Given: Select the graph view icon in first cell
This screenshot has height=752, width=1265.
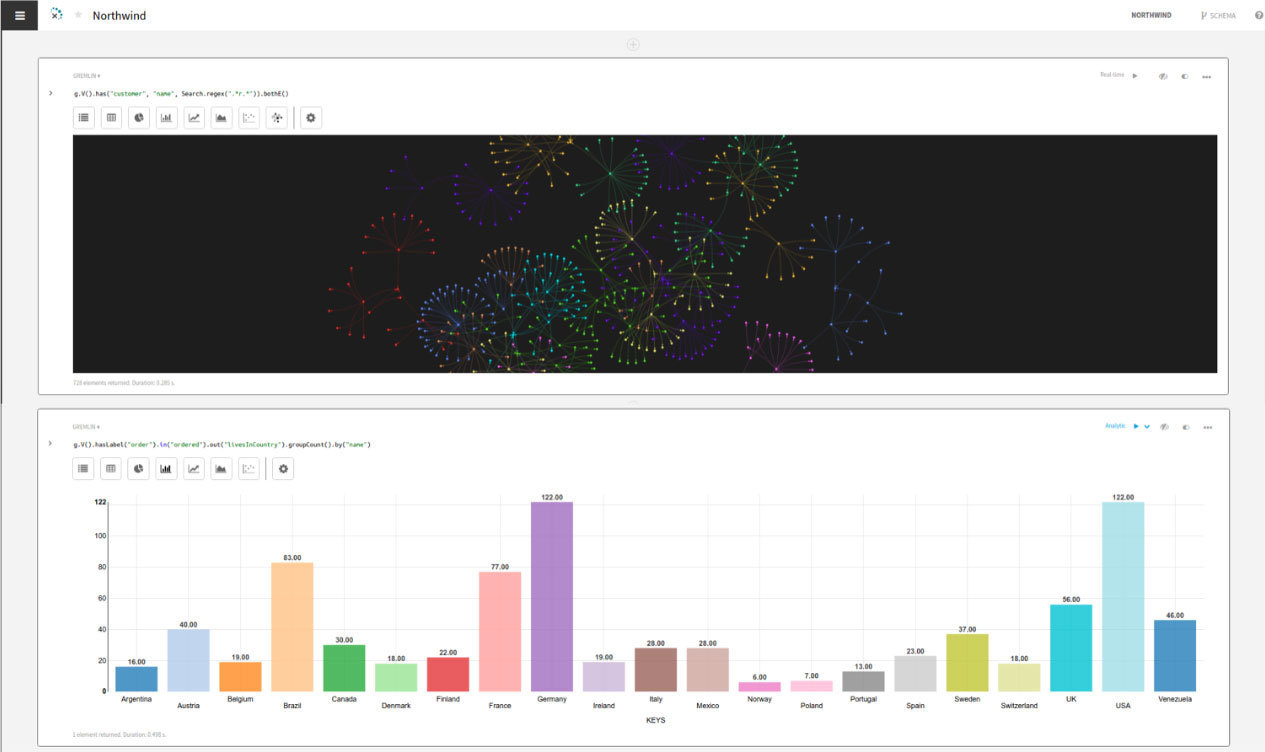Looking at the screenshot, I should tap(277, 118).
